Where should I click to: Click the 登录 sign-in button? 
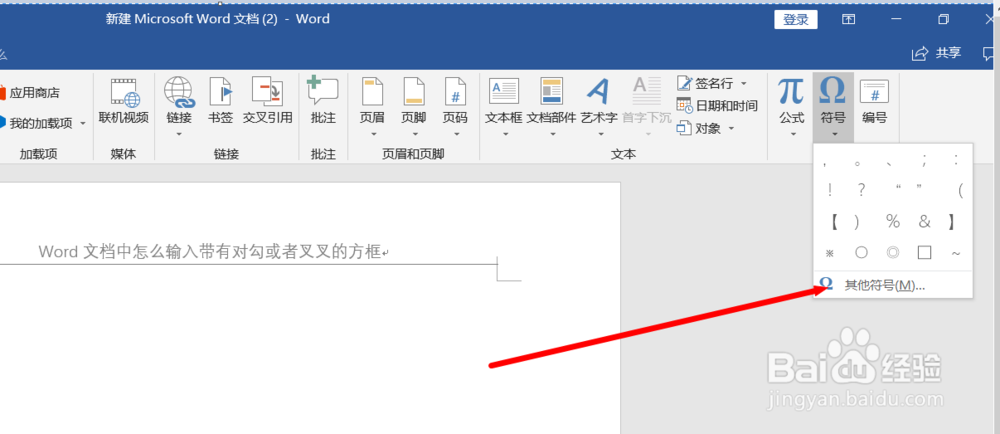(796, 20)
